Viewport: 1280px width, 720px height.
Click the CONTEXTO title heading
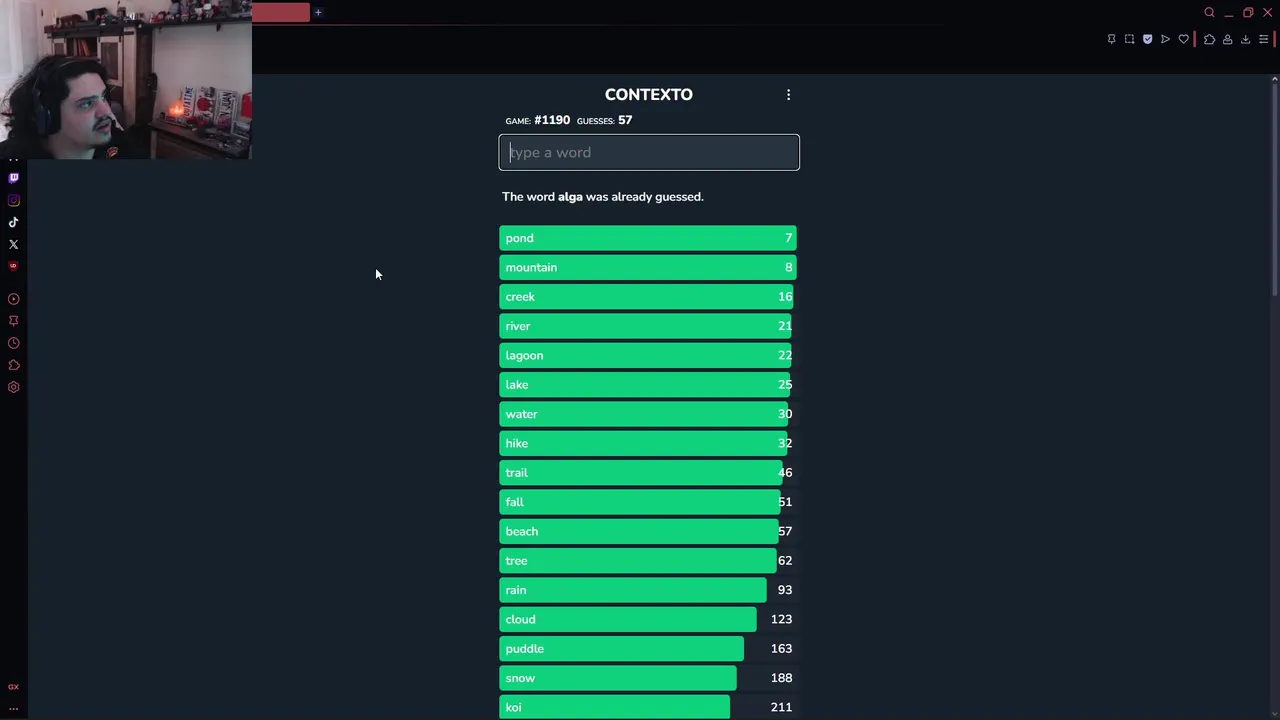(648, 94)
